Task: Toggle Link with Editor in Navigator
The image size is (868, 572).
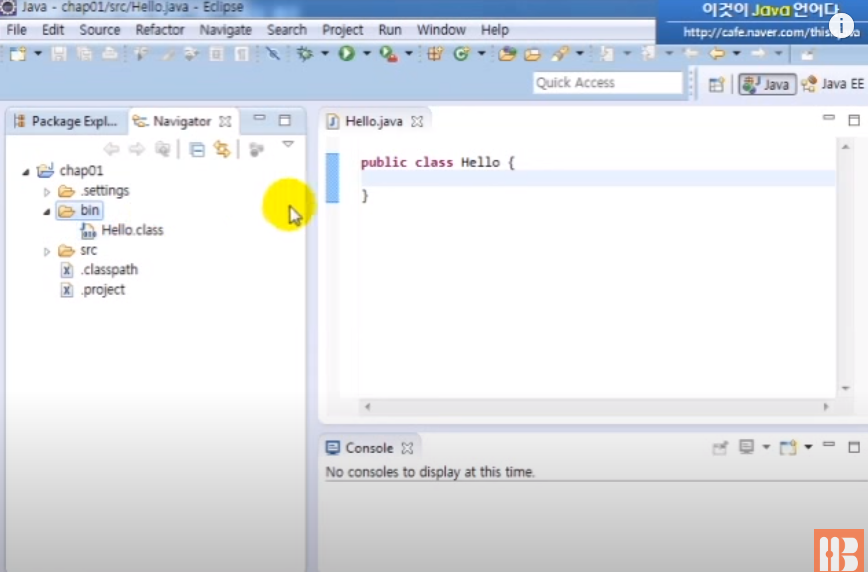Action: [x=222, y=149]
